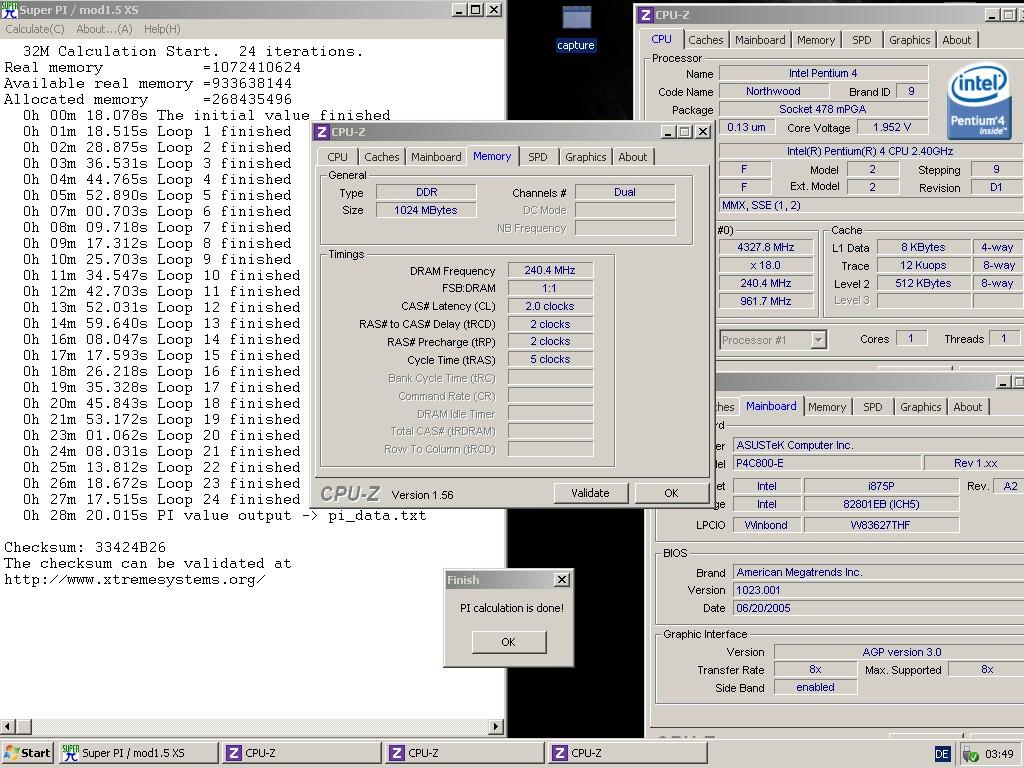Open the About...(A) menu in Super PI
The image size is (1024, 768).
click(x=104, y=29)
